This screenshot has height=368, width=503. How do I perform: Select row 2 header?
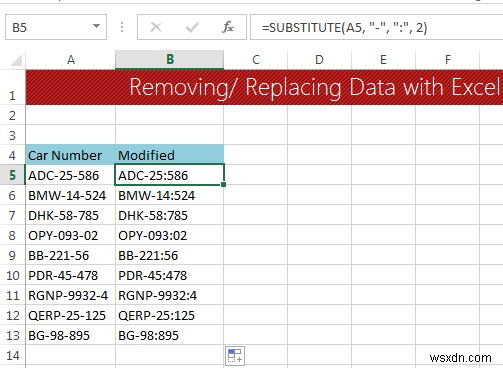[x=13, y=115]
